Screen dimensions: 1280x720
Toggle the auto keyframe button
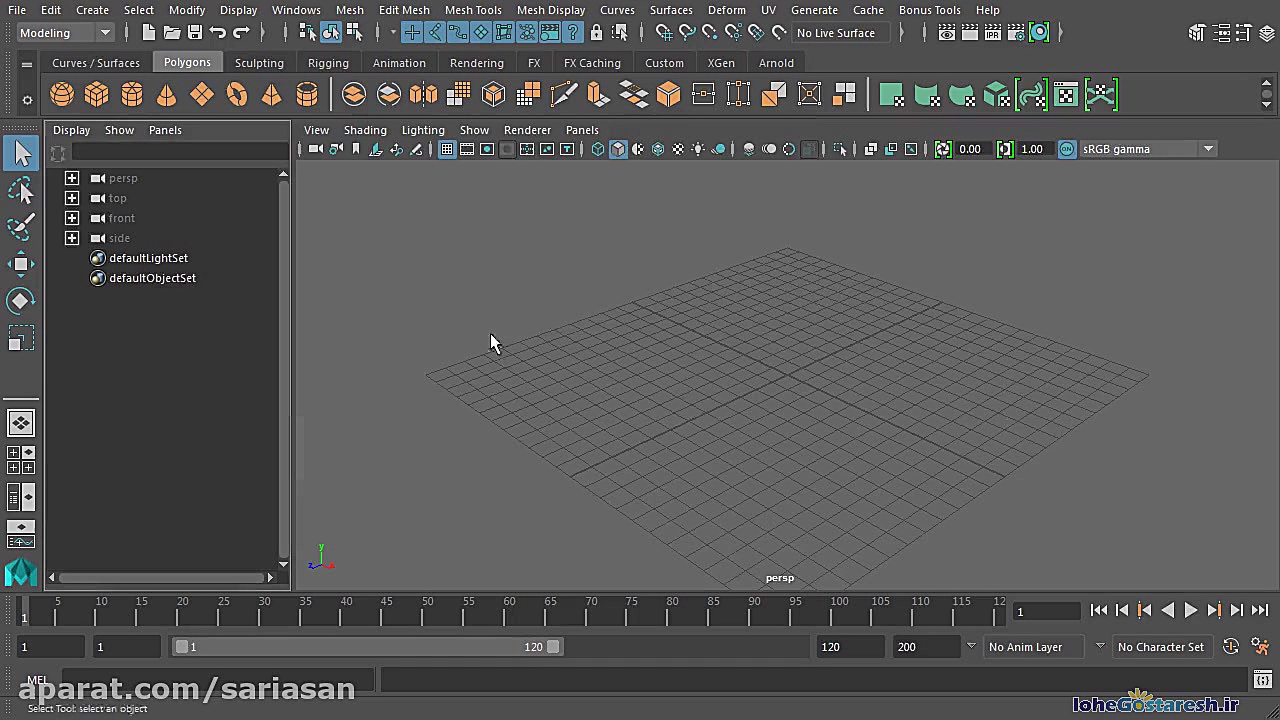pyautogui.click(x=1231, y=647)
